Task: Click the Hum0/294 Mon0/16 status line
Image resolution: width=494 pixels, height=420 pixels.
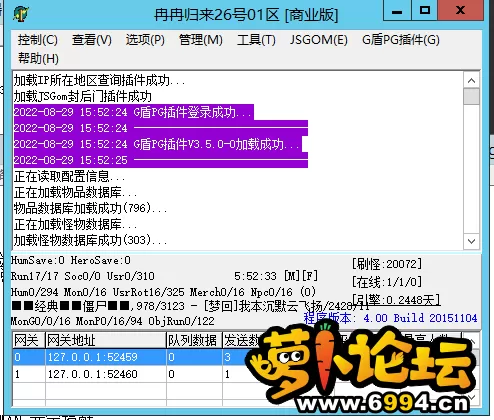Action: [x=163, y=292]
